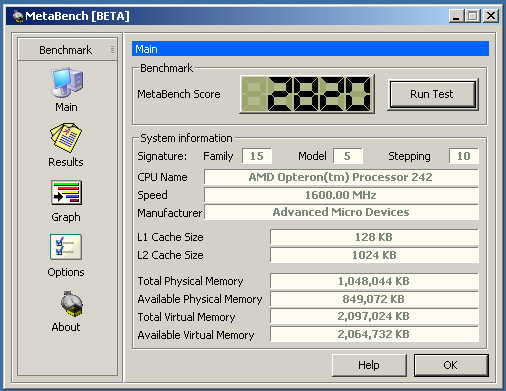This screenshot has height=391, width=506.
Task: Click the MetaBench title bar app icon
Action: [x=18, y=16]
